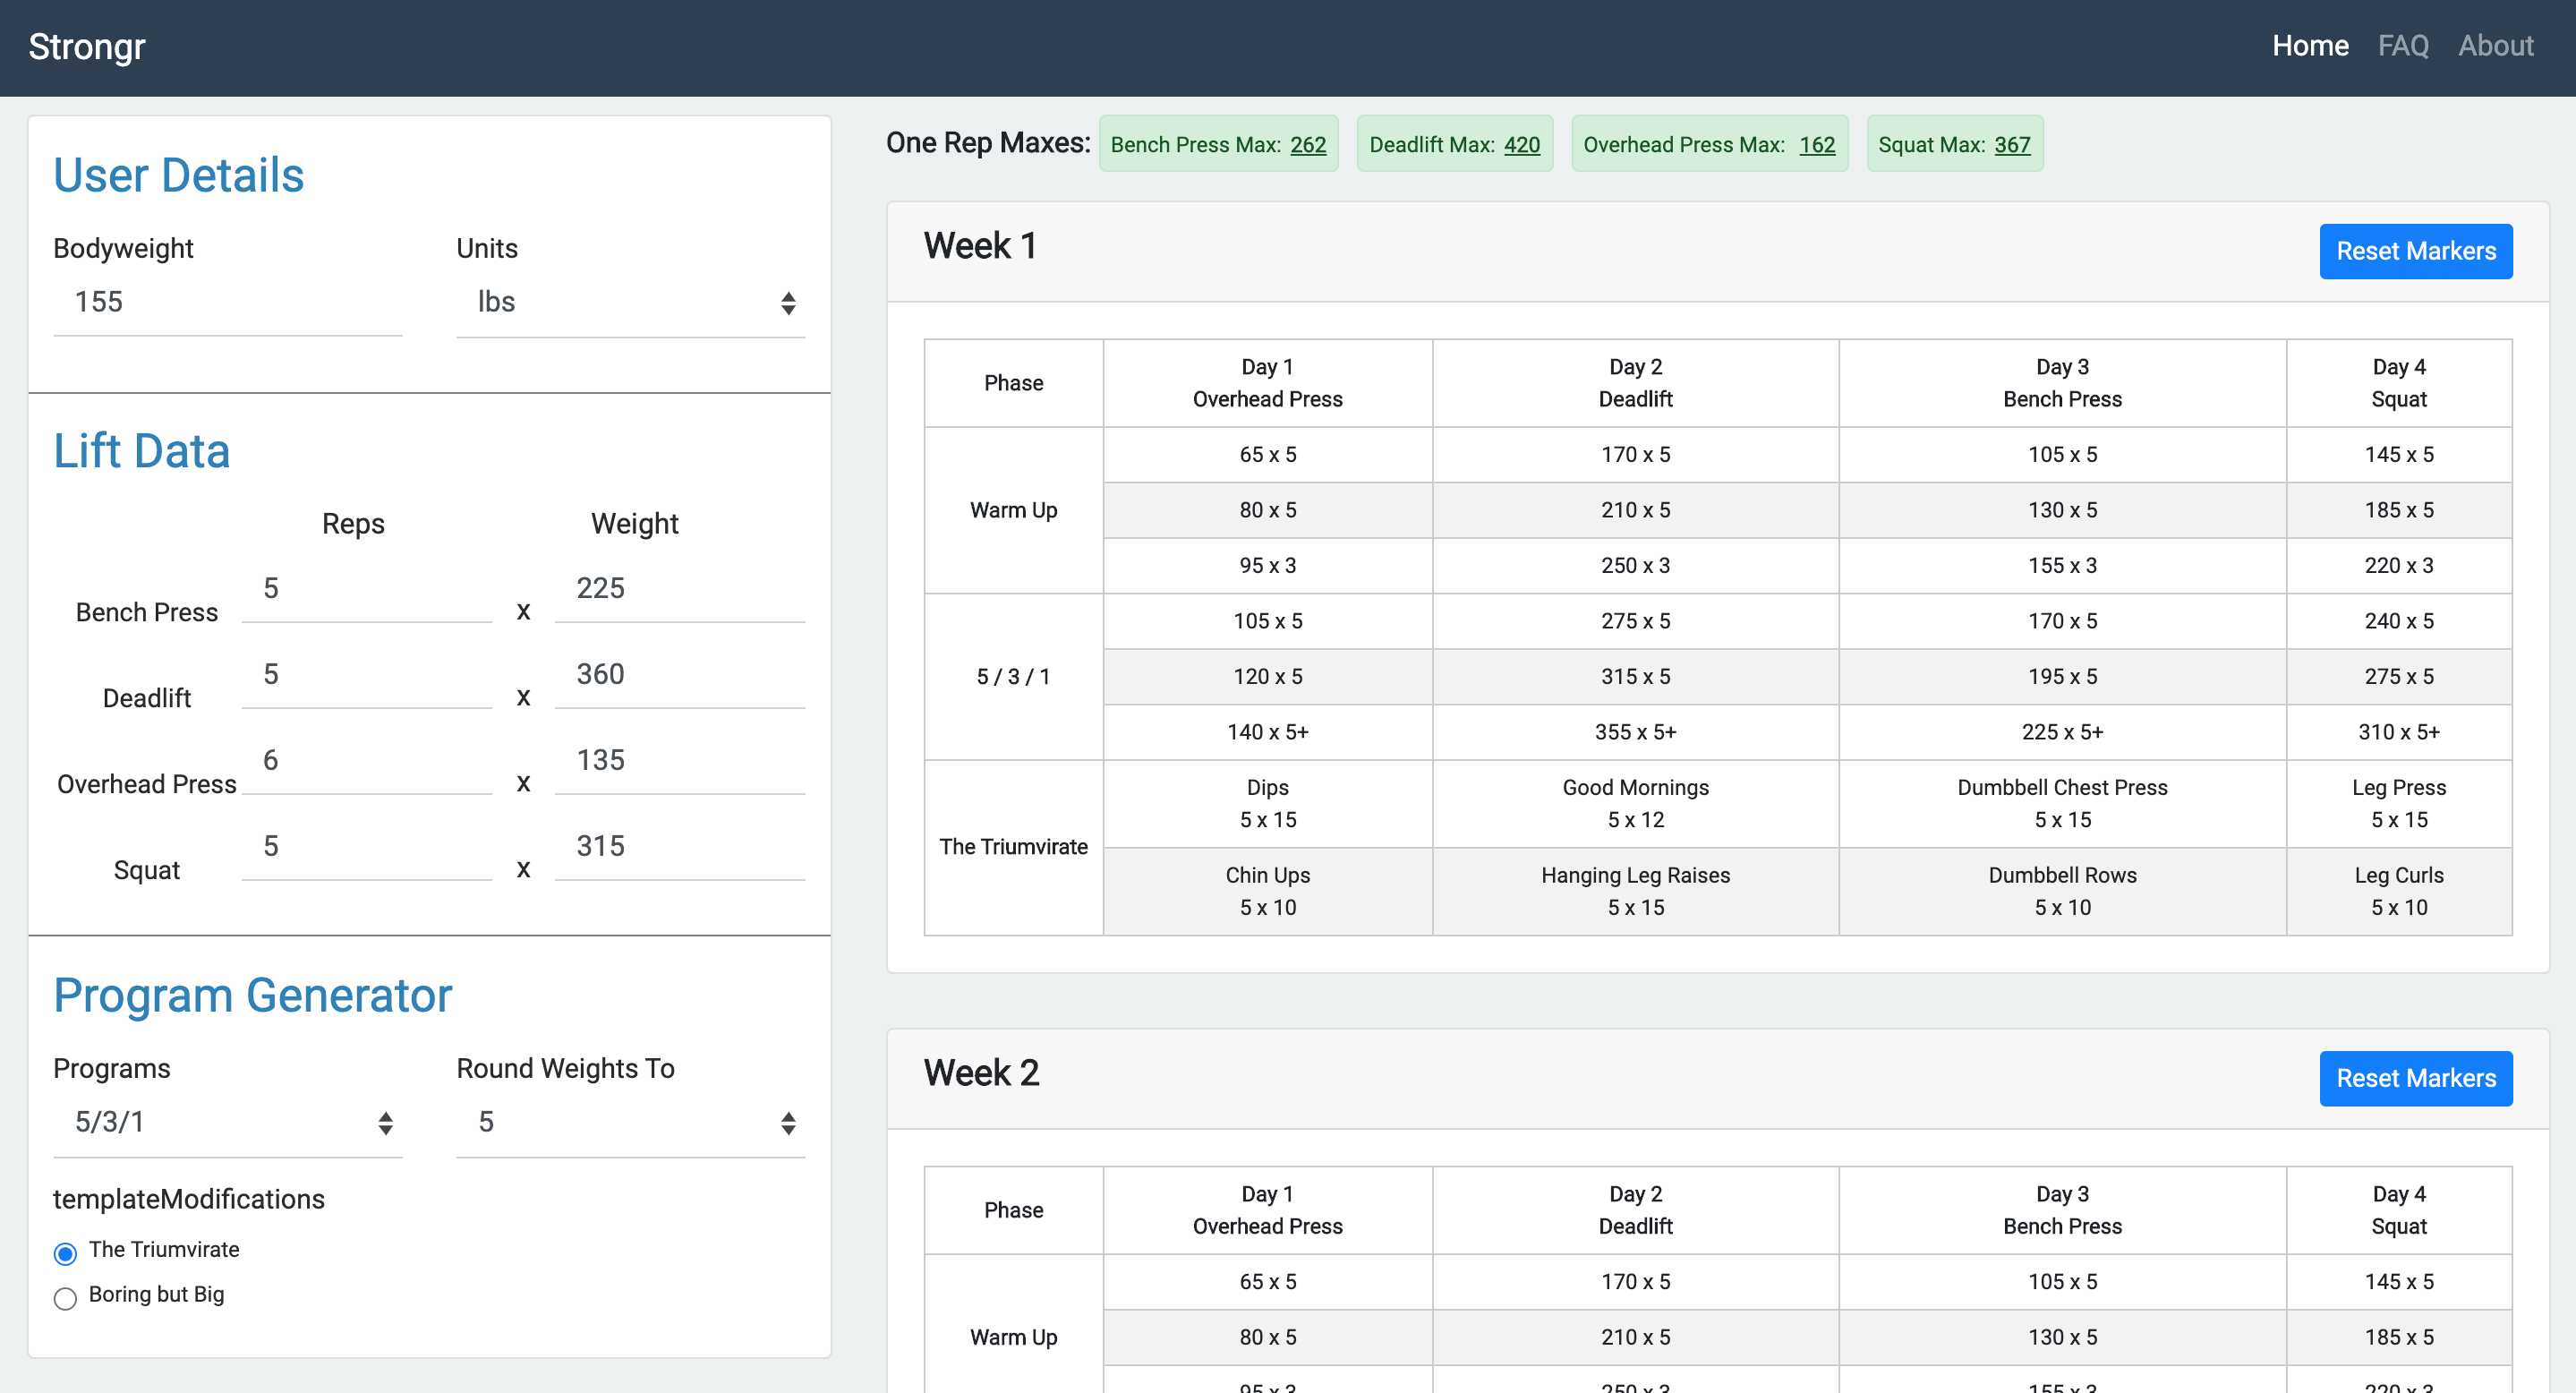Screen dimensions: 2576x1393
Task: Mark Week 1 Dumbbell Chest Press cell
Action: 2062,804
